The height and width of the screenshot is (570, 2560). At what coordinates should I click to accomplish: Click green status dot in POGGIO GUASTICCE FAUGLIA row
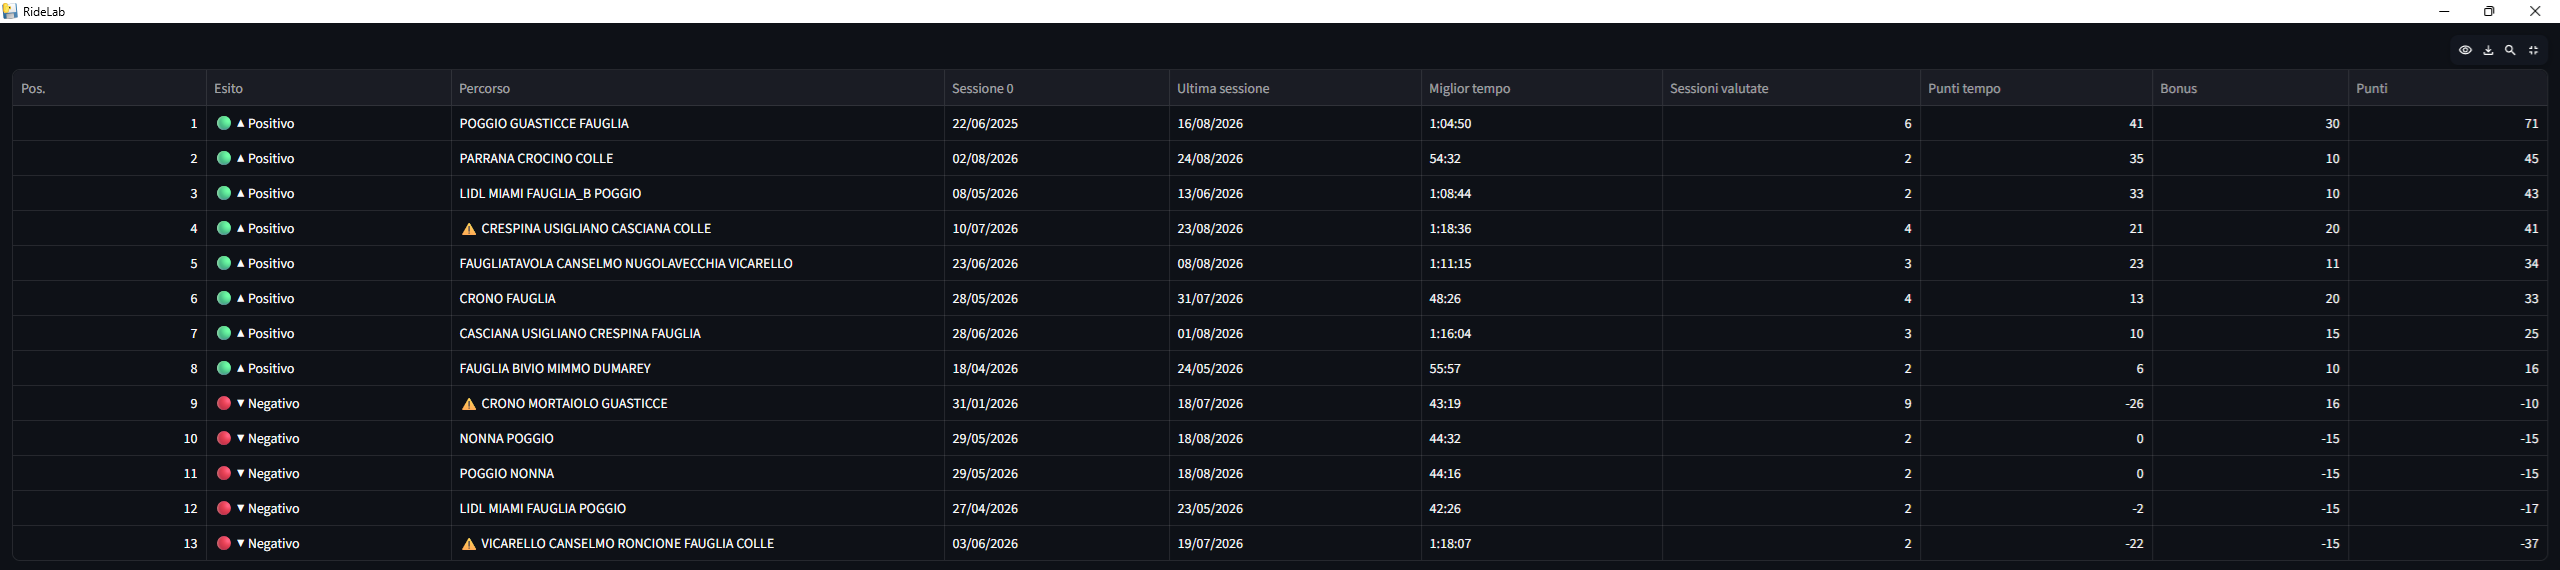224,123
